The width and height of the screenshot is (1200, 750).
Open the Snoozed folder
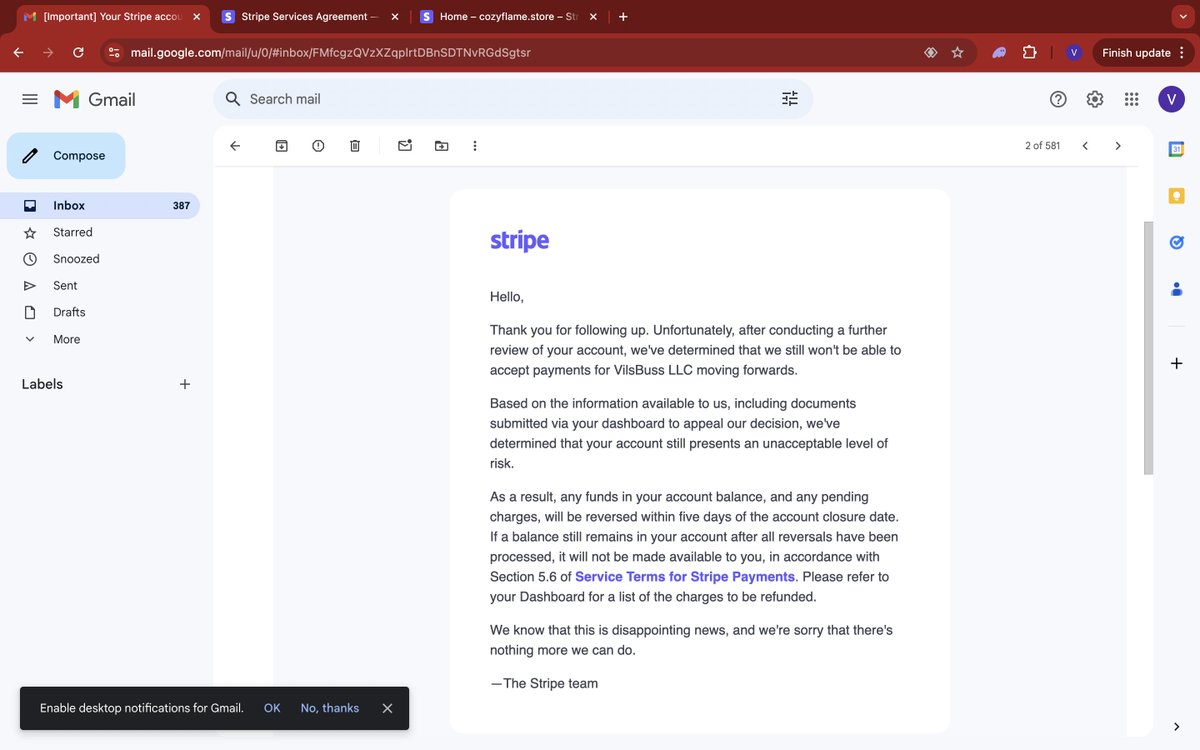76,259
